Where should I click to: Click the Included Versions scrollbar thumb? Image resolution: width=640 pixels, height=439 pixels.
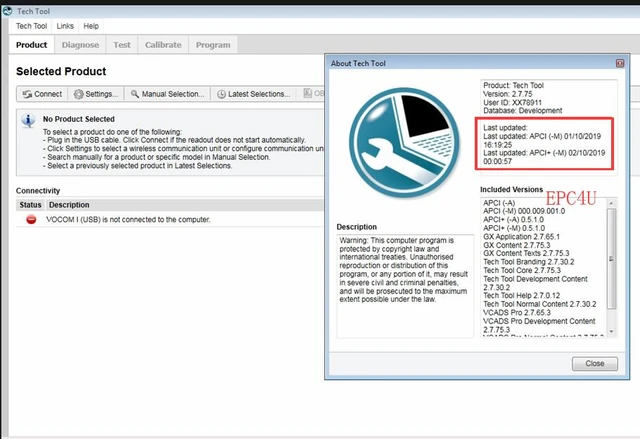611,259
